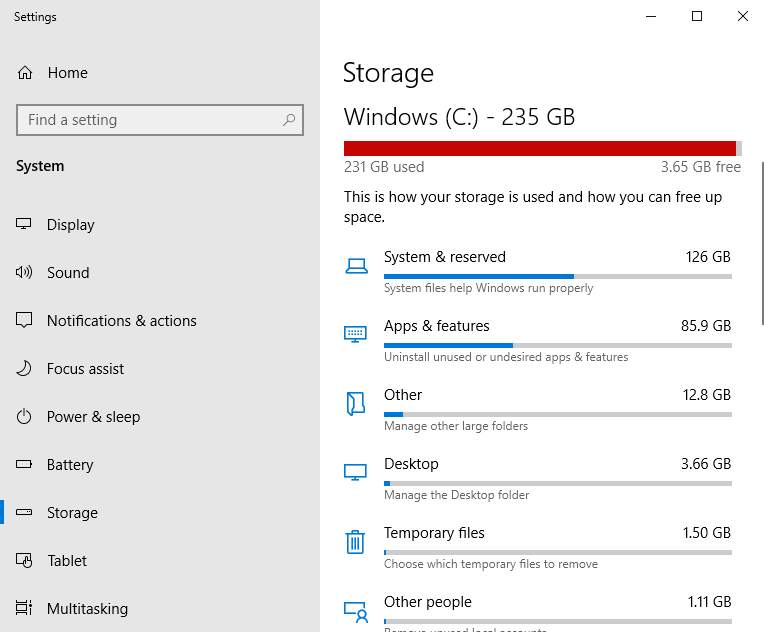Open Desktop storage category
The image size is (764, 632).
click(x=538, y=478)
